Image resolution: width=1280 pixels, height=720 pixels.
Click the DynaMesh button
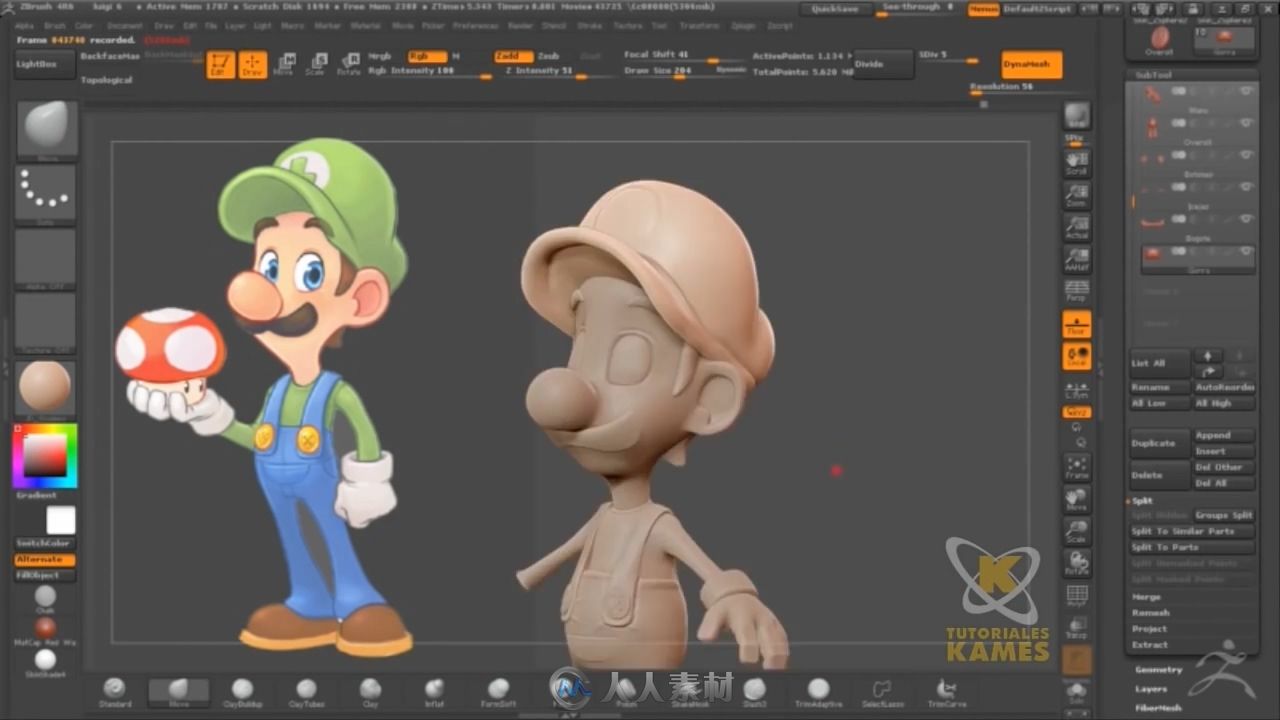1031,65
